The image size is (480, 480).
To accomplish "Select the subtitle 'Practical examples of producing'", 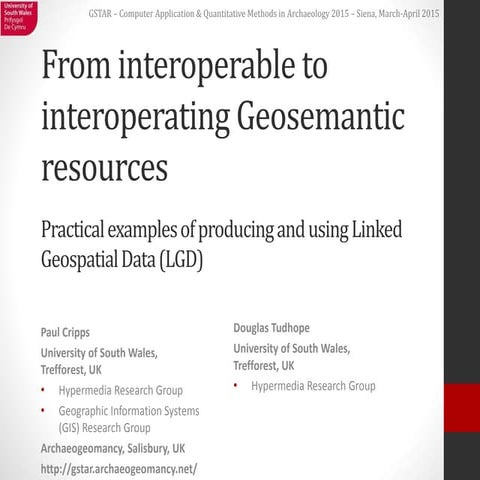I will 158,230.
